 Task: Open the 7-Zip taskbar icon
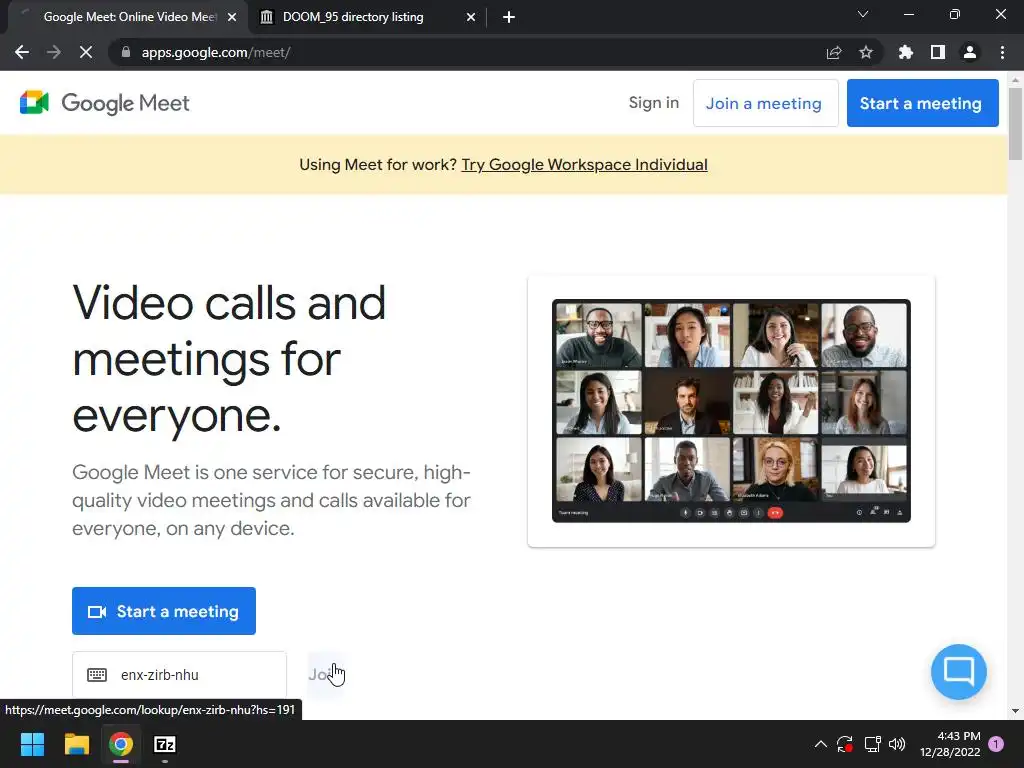click(165, 744)
